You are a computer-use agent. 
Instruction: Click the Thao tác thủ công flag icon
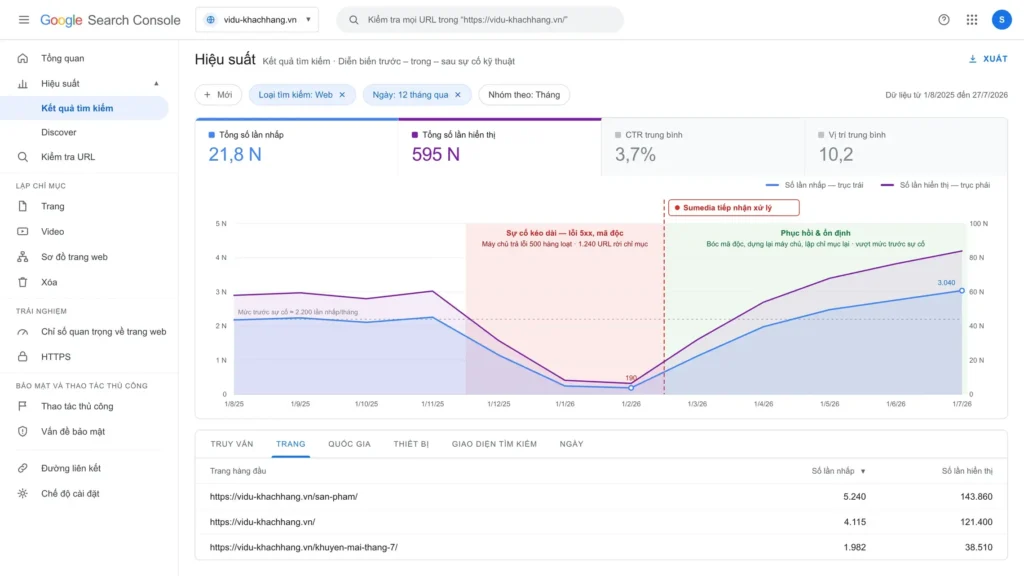click(x=23, y=406)
